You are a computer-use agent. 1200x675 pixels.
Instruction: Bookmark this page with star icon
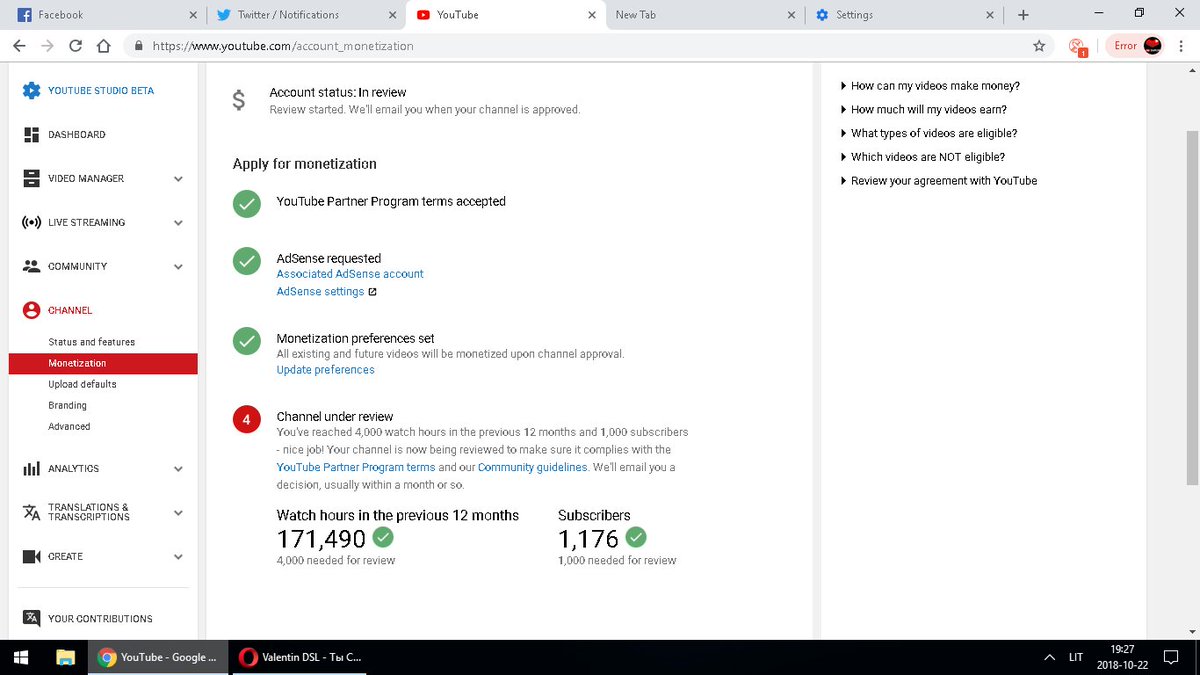click(1039, 46)
